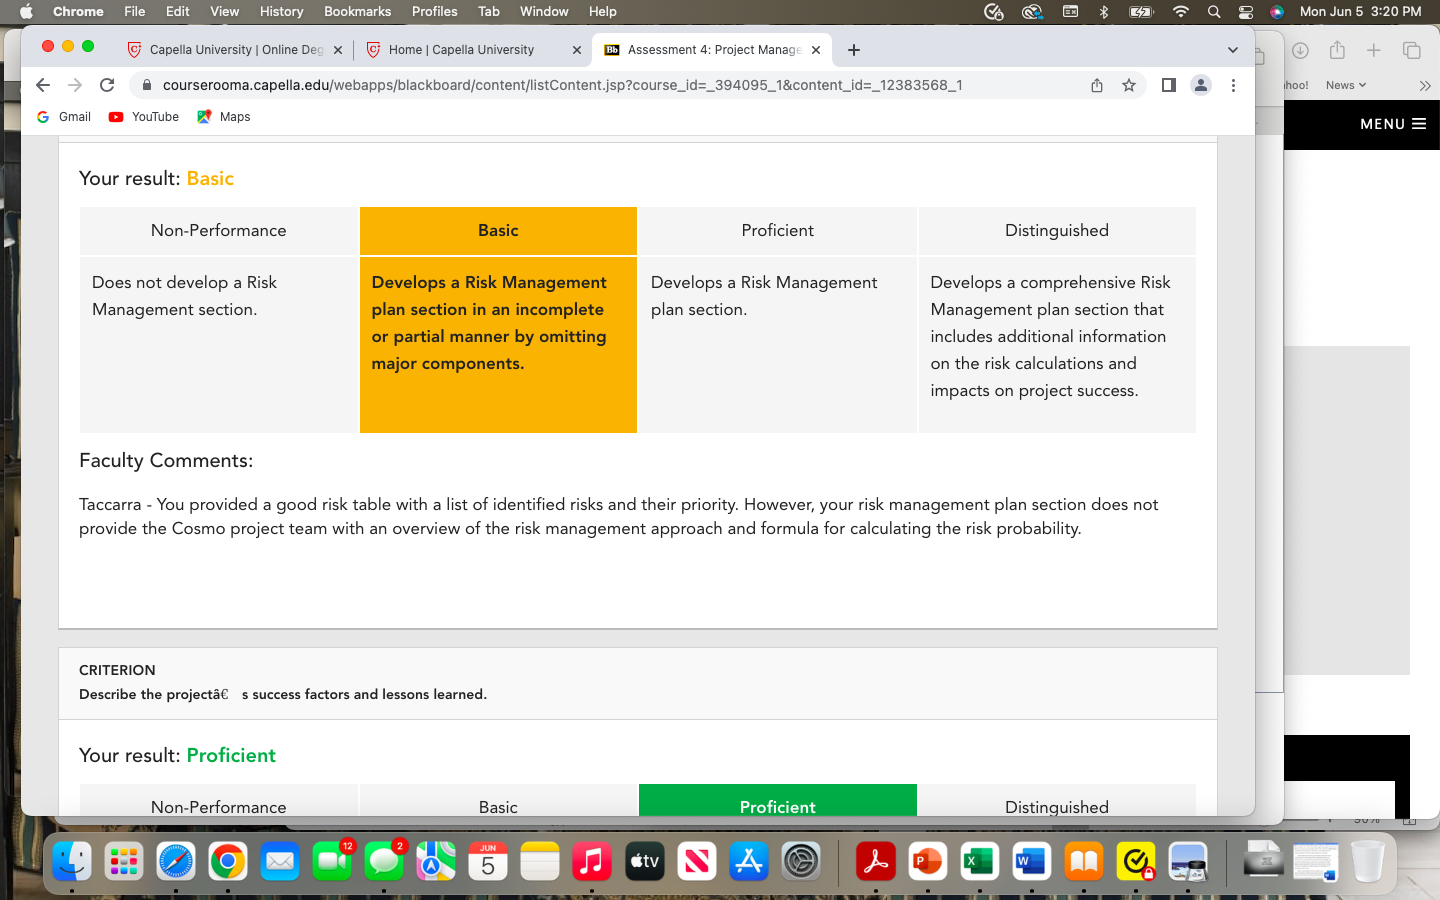This screenshot has width=1440, height=900.
Task: Open the Gmail bookmark
Action: (64, 117)
